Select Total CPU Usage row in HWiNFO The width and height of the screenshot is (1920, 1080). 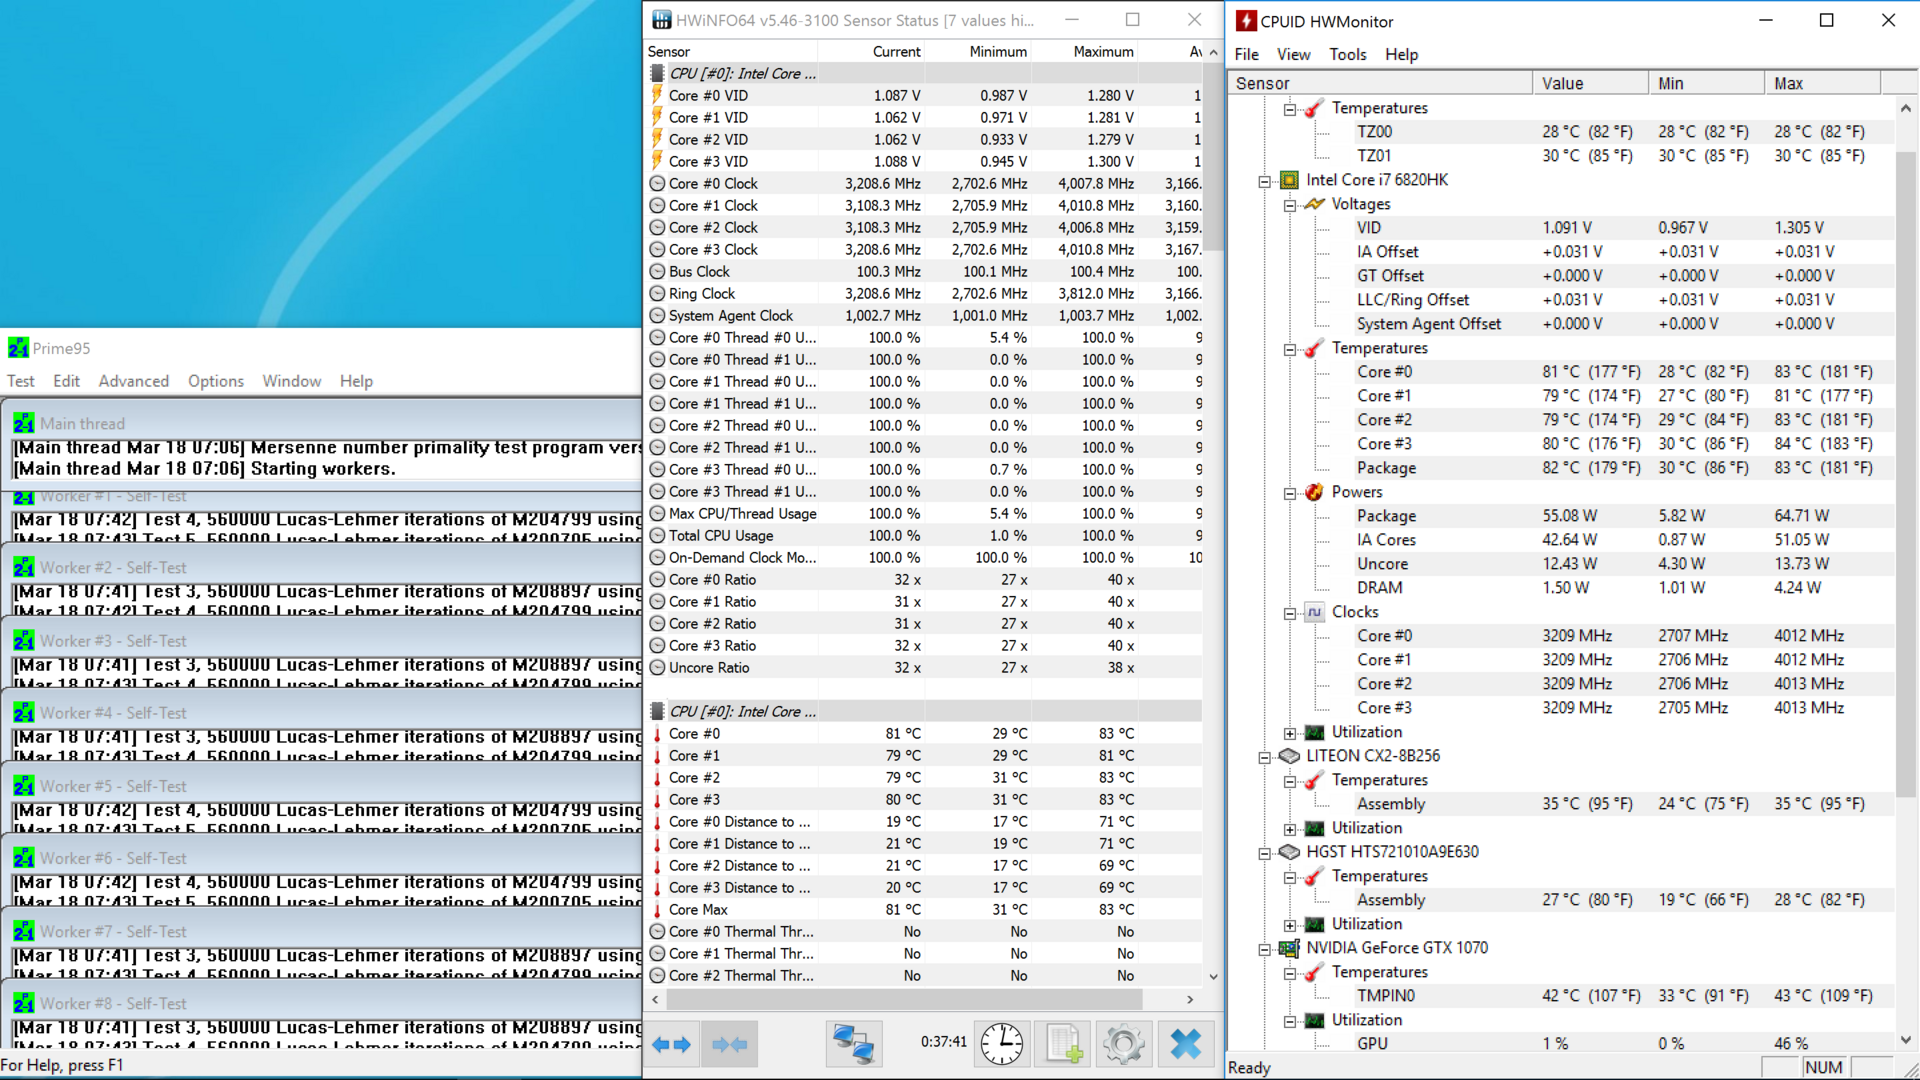coord(924,536)
